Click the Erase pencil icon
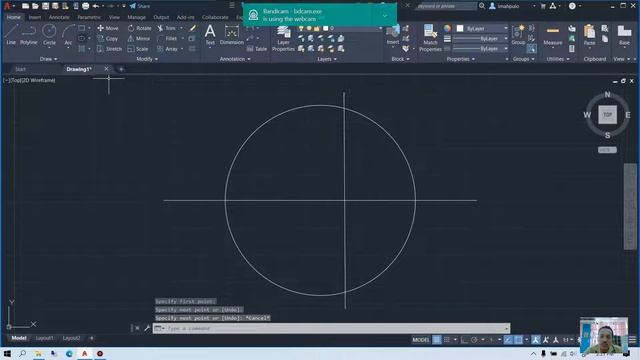The height and width of the screenshot is (360, 640). (192, 28)
